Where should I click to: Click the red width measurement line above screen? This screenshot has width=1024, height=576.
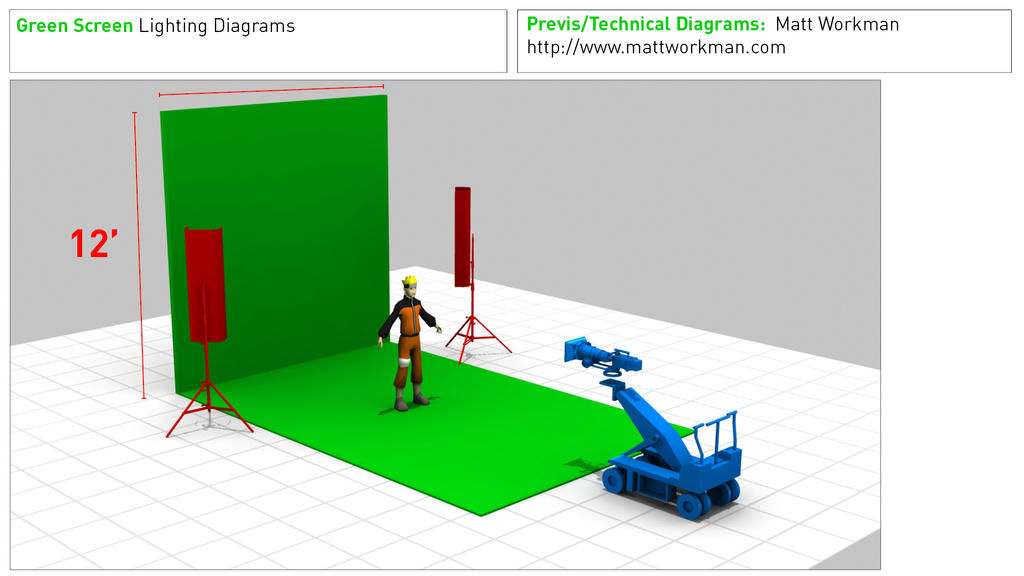(271, 90)
